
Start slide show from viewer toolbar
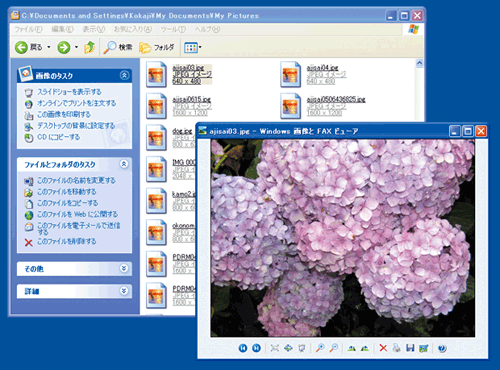pyautogui.click(x=302, y=348)
